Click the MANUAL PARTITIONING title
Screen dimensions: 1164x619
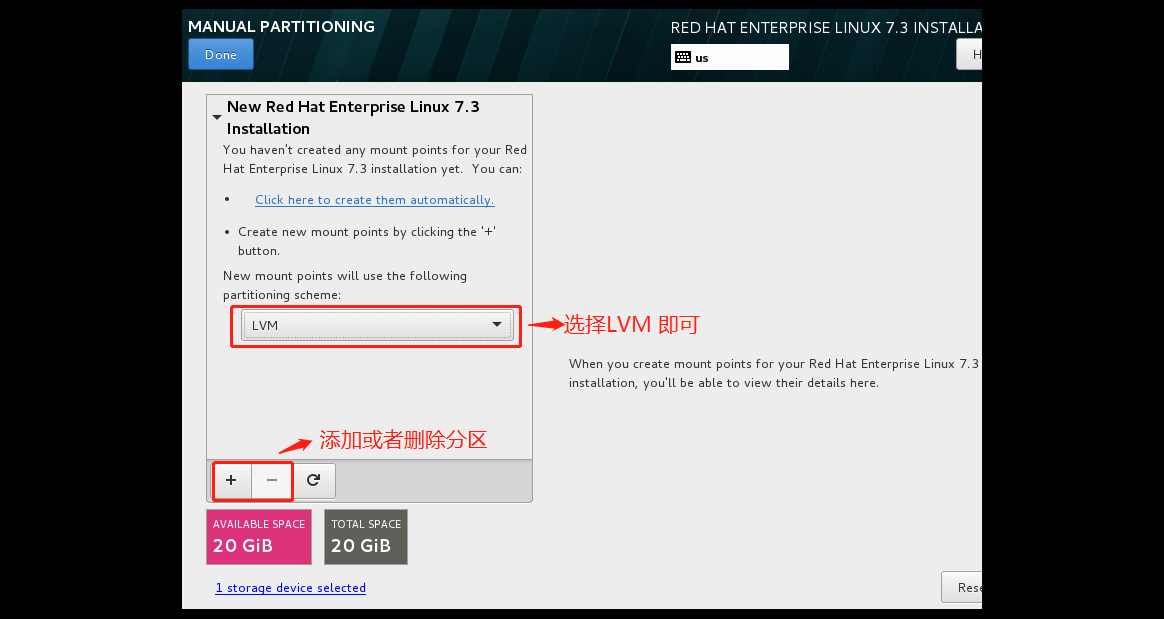click(x=281, y=27)
